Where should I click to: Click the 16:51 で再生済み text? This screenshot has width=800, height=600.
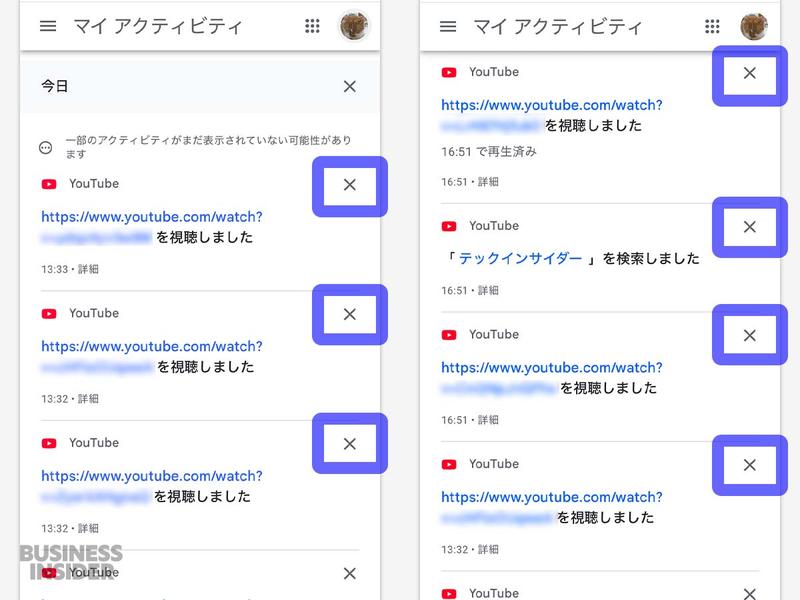[489, 152]
